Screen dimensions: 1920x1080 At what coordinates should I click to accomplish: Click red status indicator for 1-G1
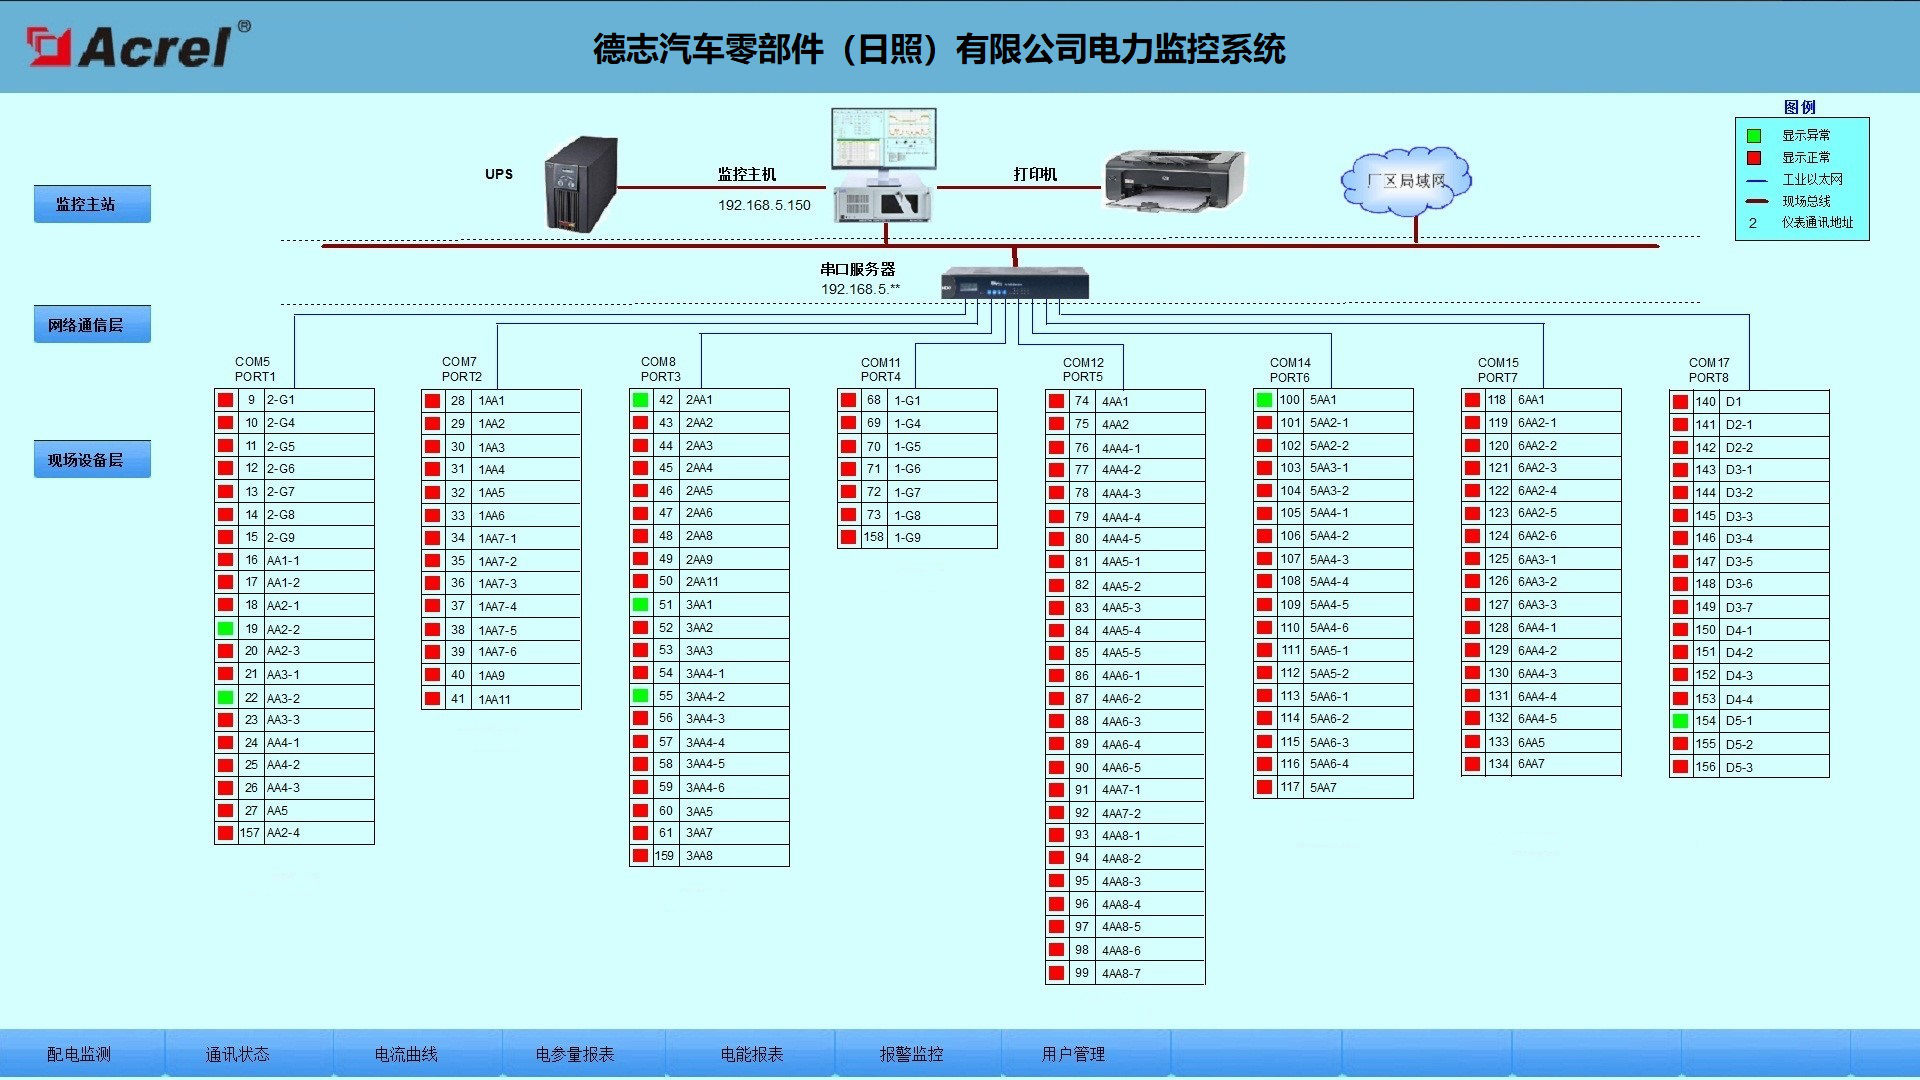(849, 400)
